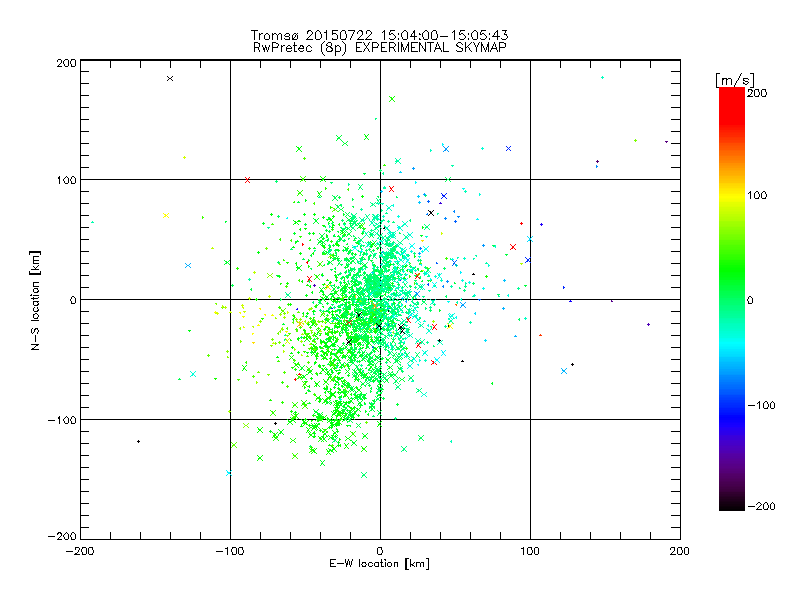The image size is (800, 600).
Task: Click the red X marker on the 100 km N-S gridline
Action: (x=247, y=180)
